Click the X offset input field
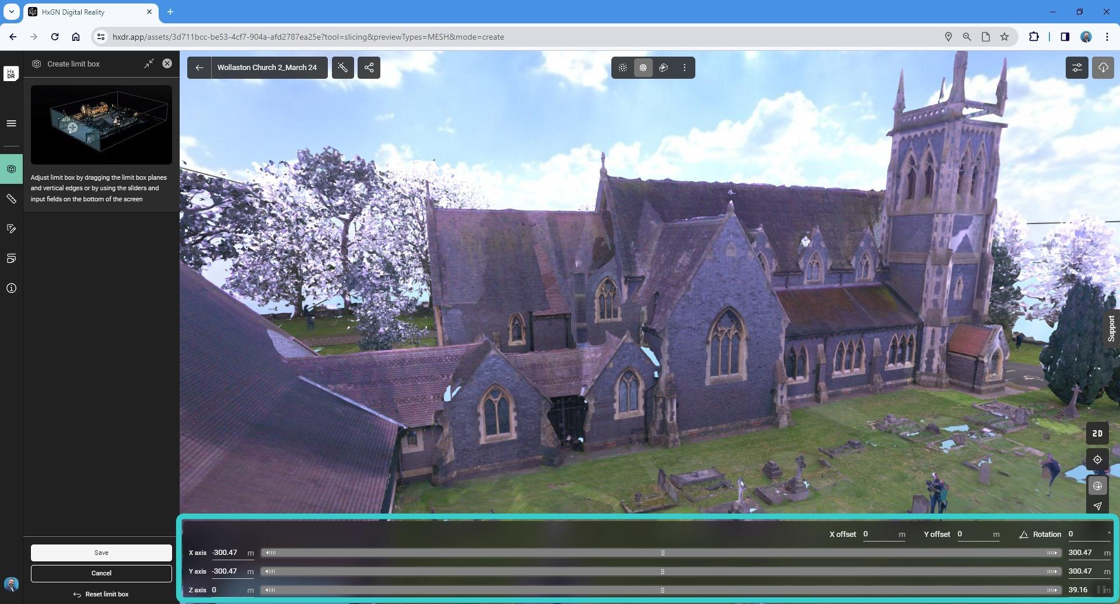 pyautogui.click(x=878, y=534)
